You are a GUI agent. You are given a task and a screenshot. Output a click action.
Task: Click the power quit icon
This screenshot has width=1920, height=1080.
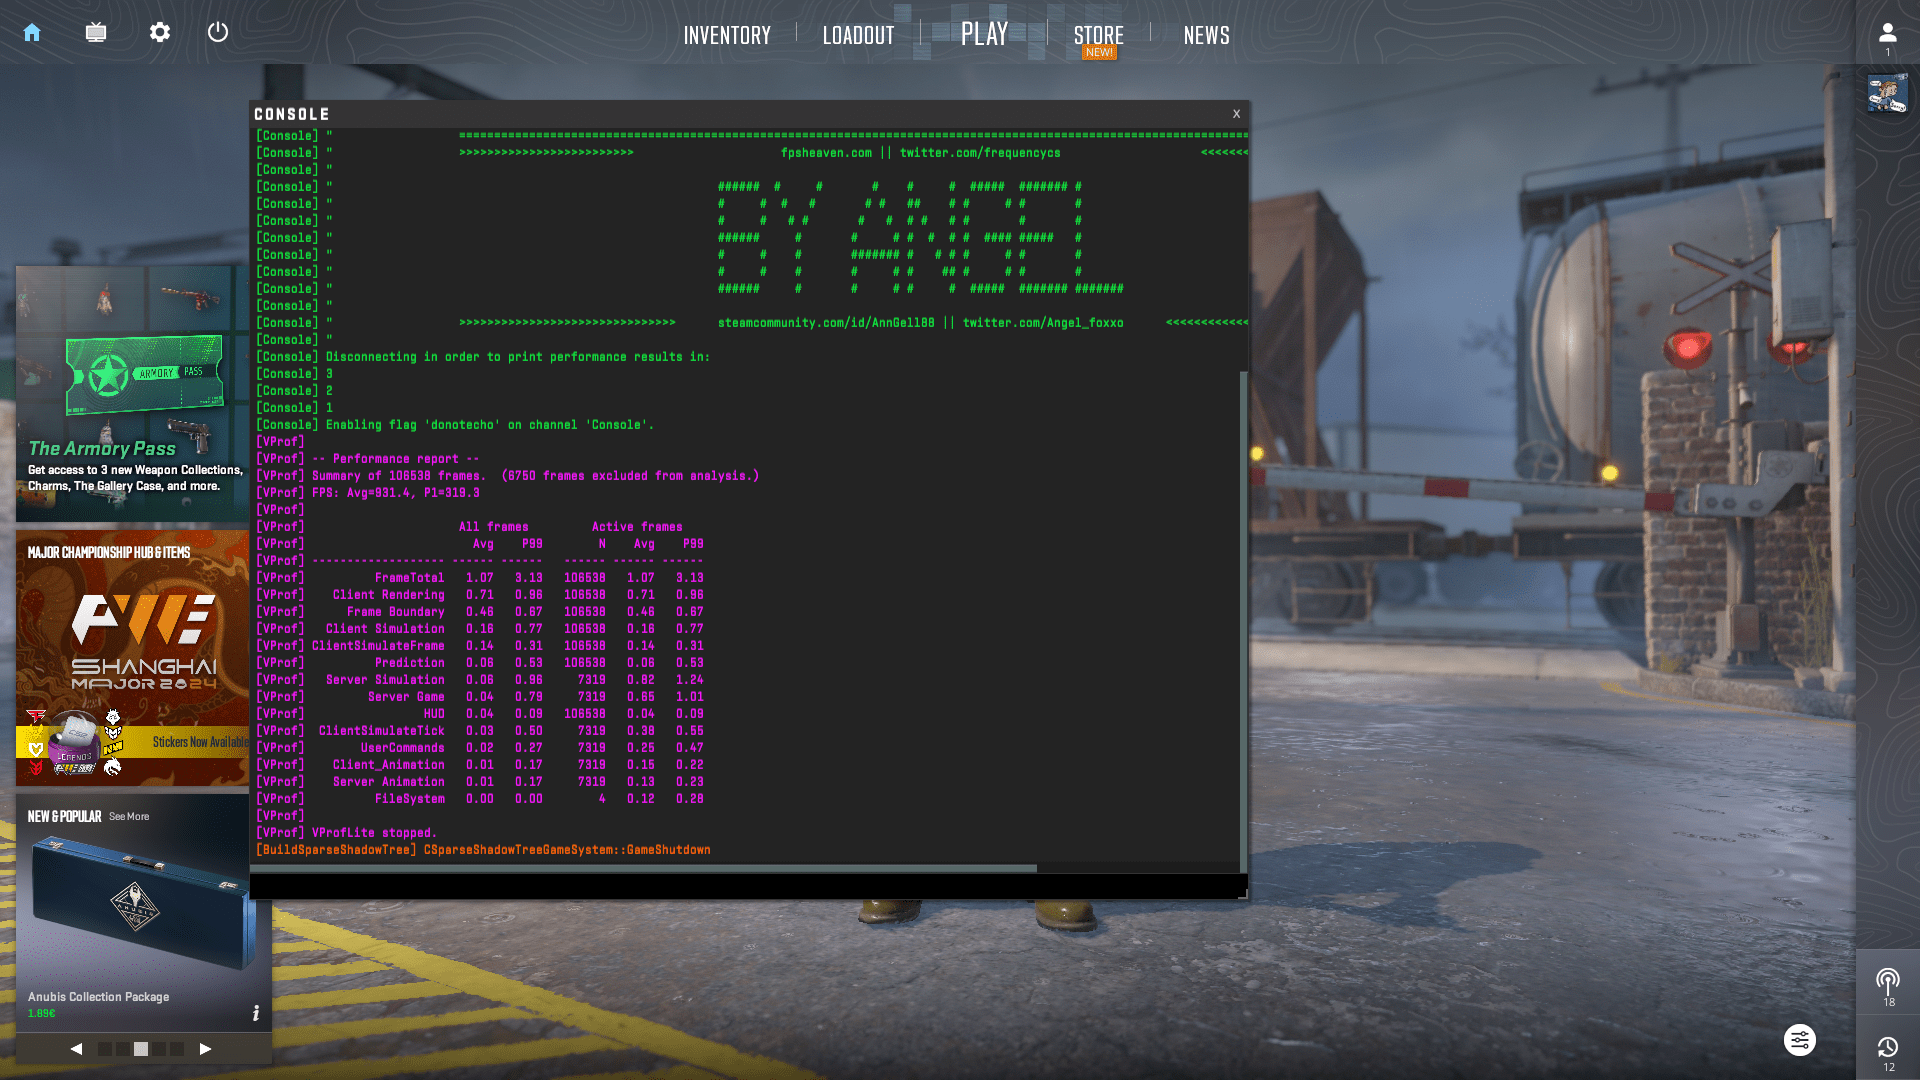(x=218, y=32)
